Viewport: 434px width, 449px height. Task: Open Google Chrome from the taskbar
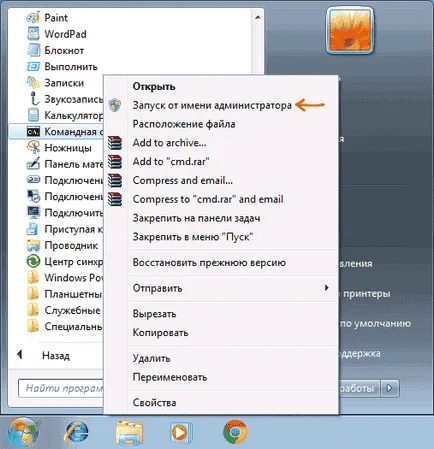[x=235, y=433]
